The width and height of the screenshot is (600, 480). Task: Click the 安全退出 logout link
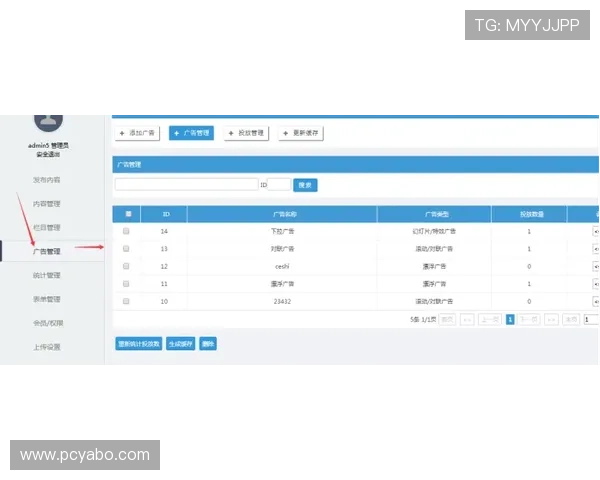(x=47, y=154)
